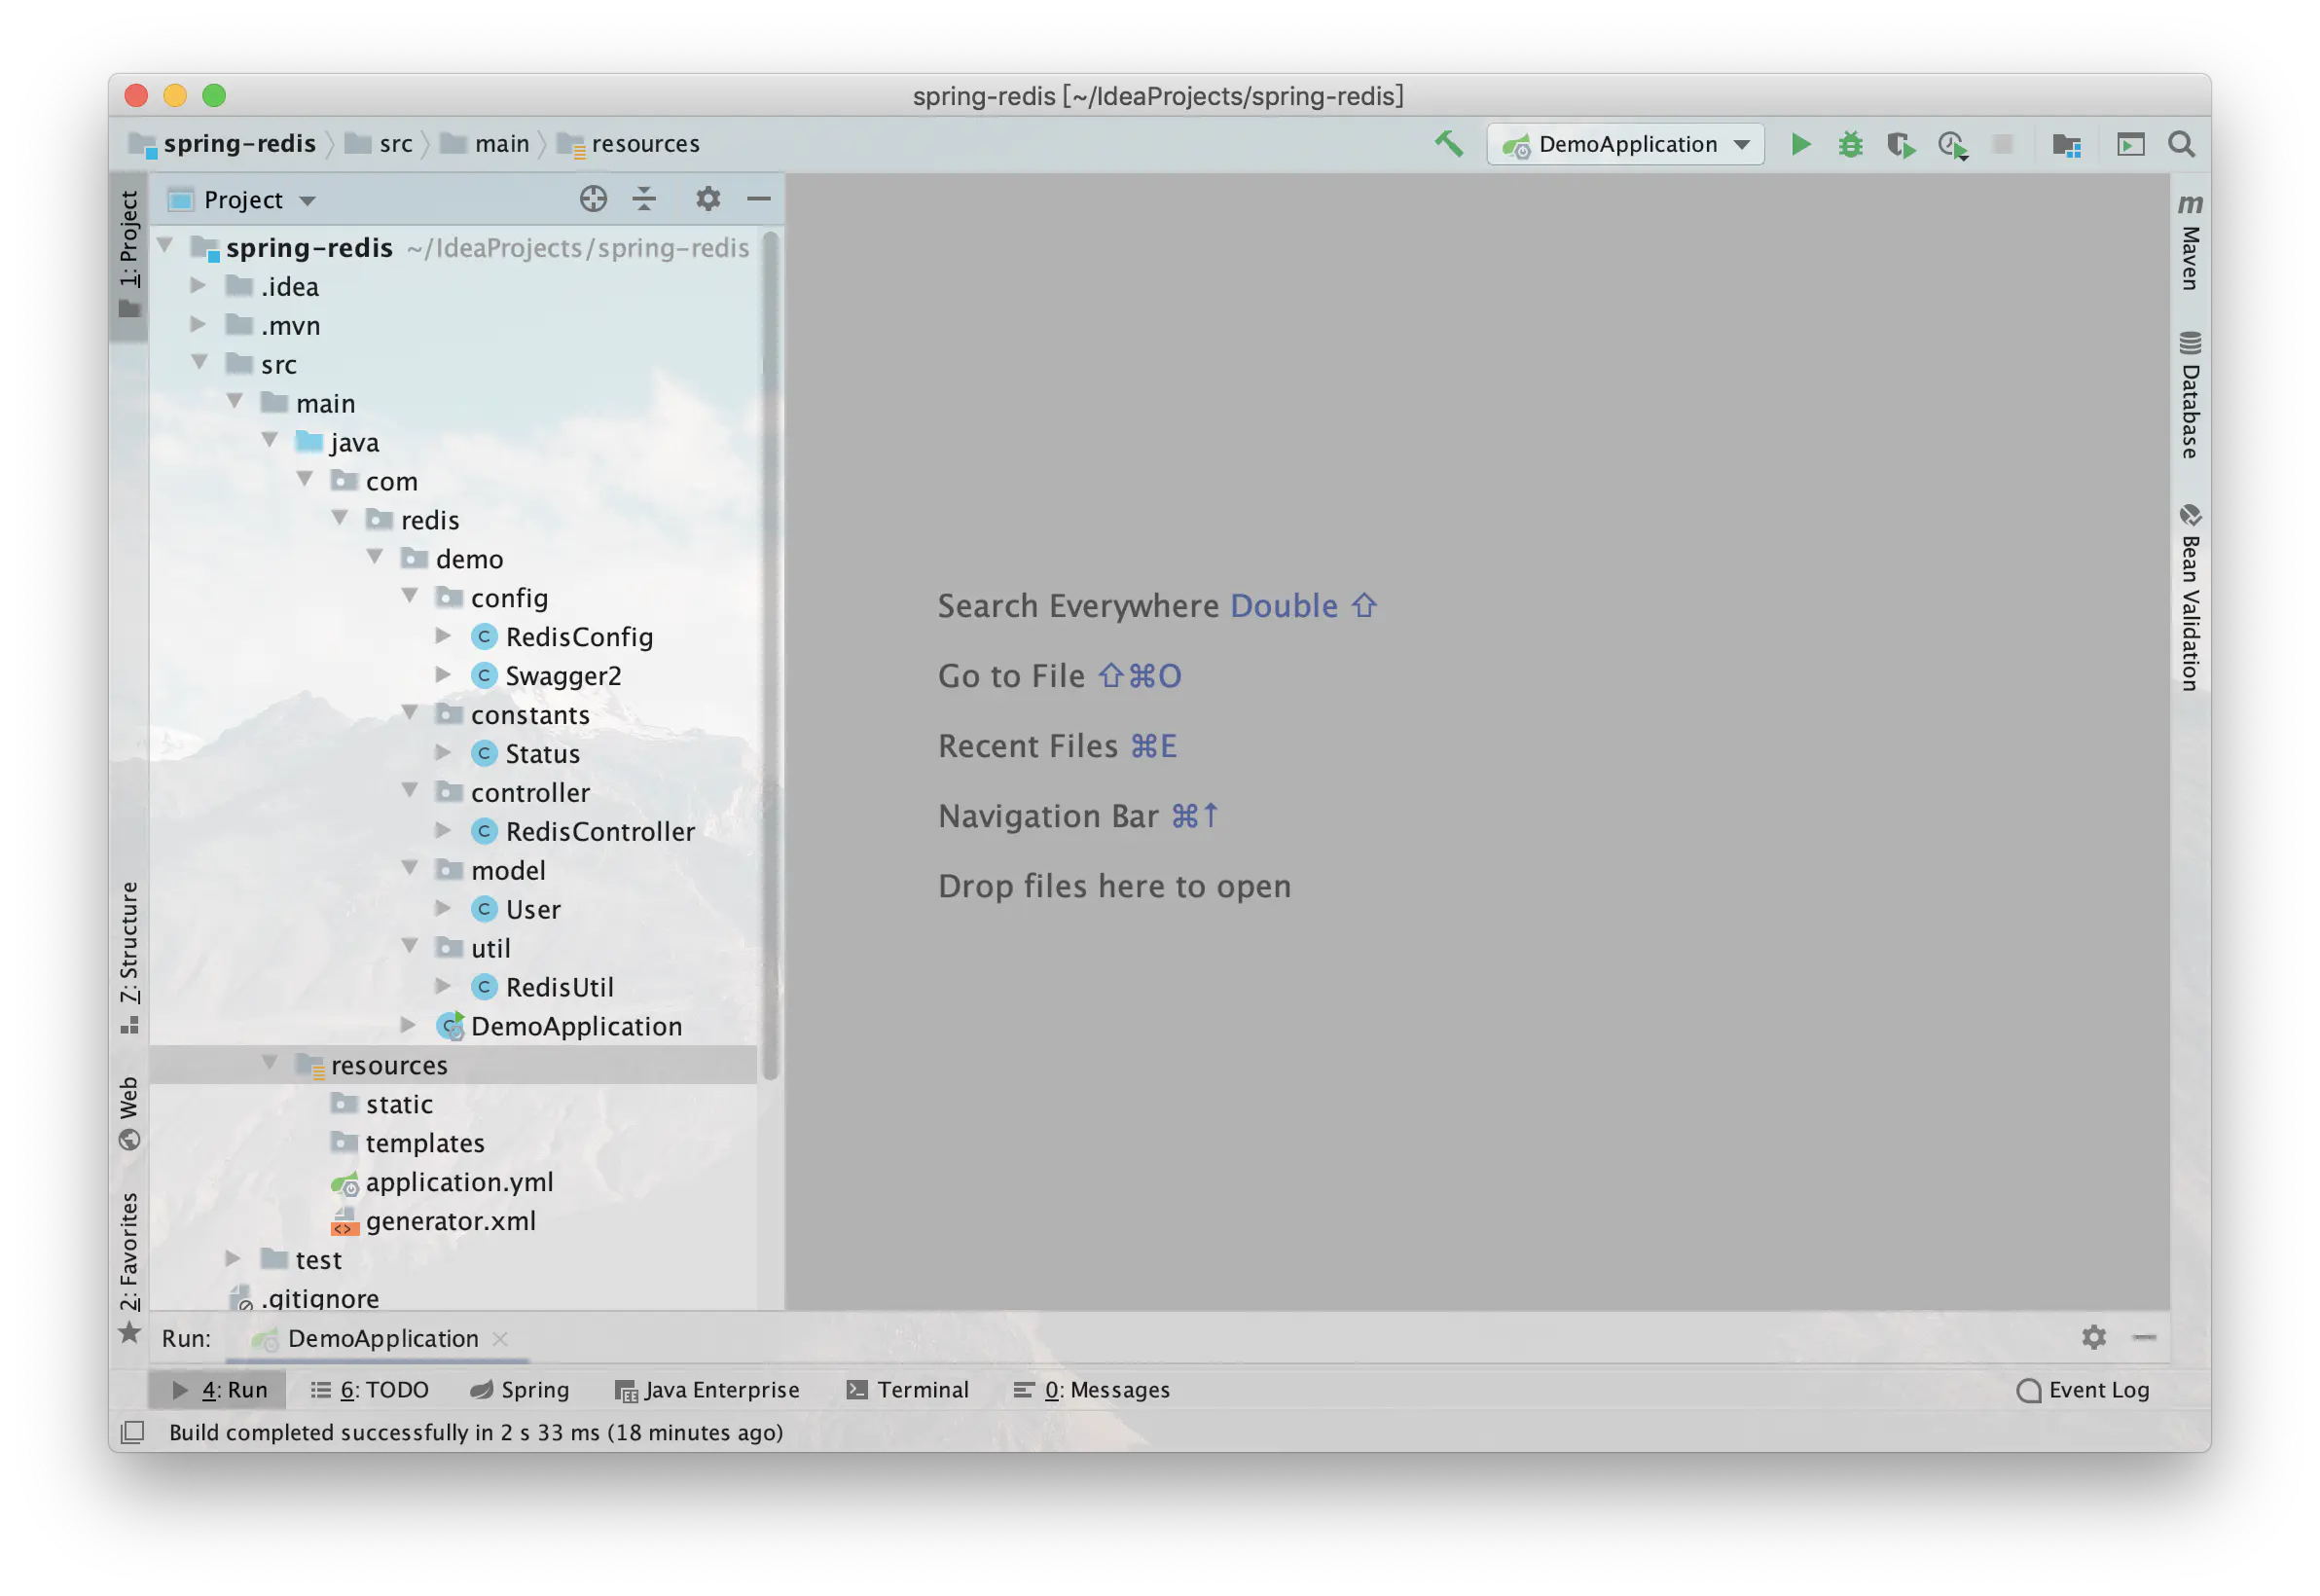
Task: Open Project panel gear settings
Action: (708, 199)
